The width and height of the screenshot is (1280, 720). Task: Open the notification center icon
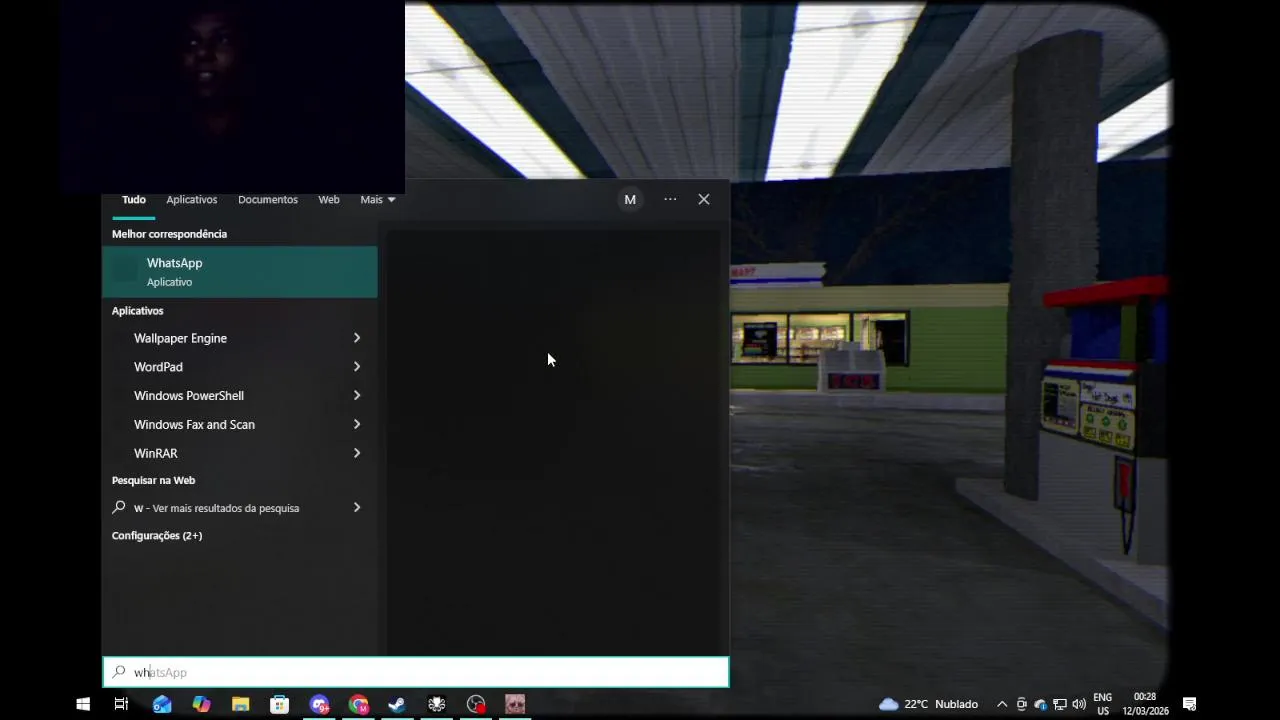[1190, 704]
